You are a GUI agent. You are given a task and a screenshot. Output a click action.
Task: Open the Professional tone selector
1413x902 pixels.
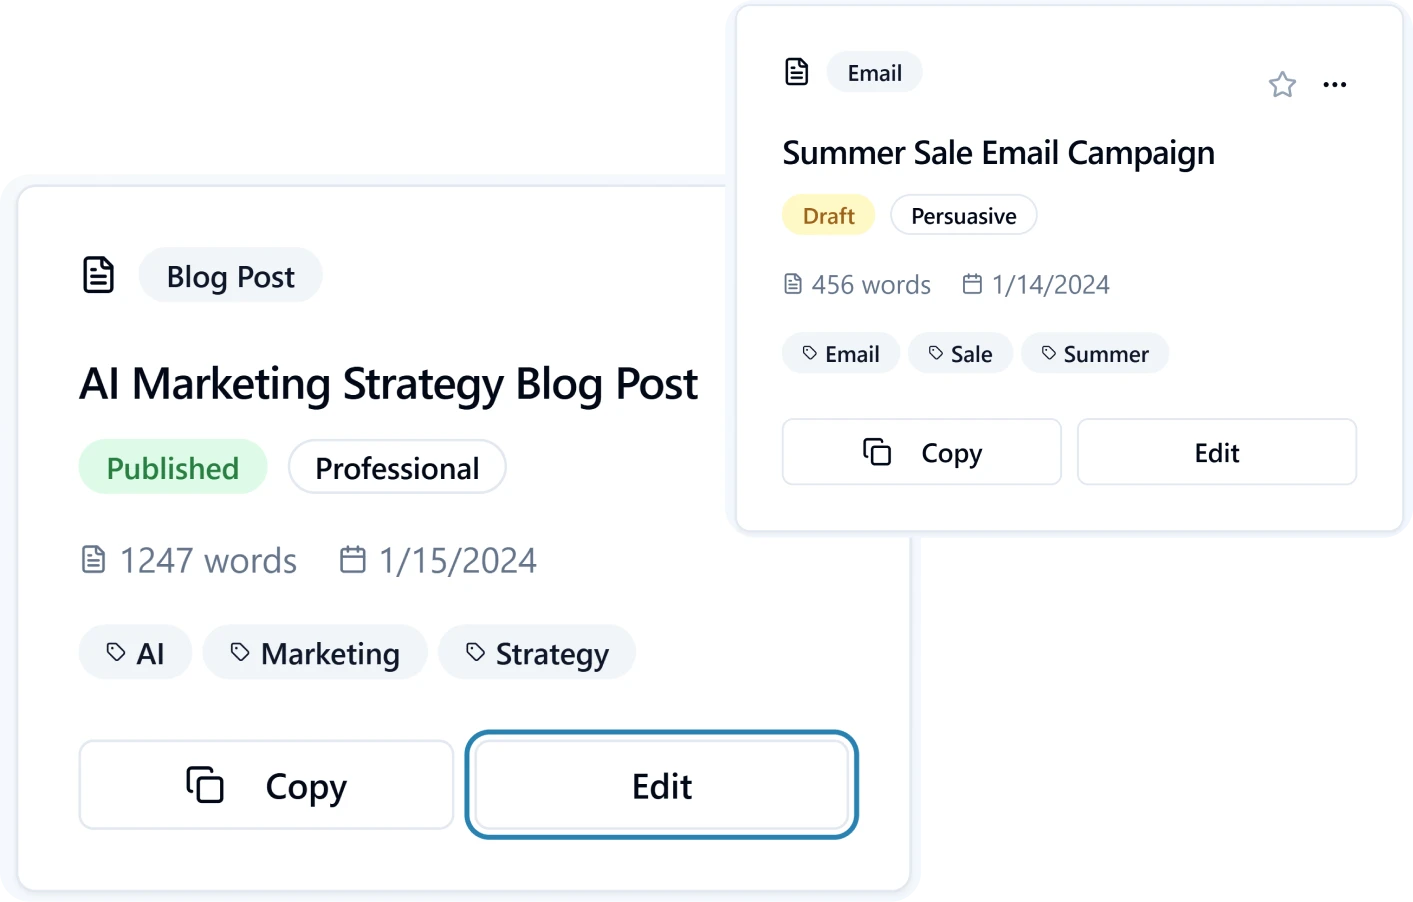(x=397, y=467)
